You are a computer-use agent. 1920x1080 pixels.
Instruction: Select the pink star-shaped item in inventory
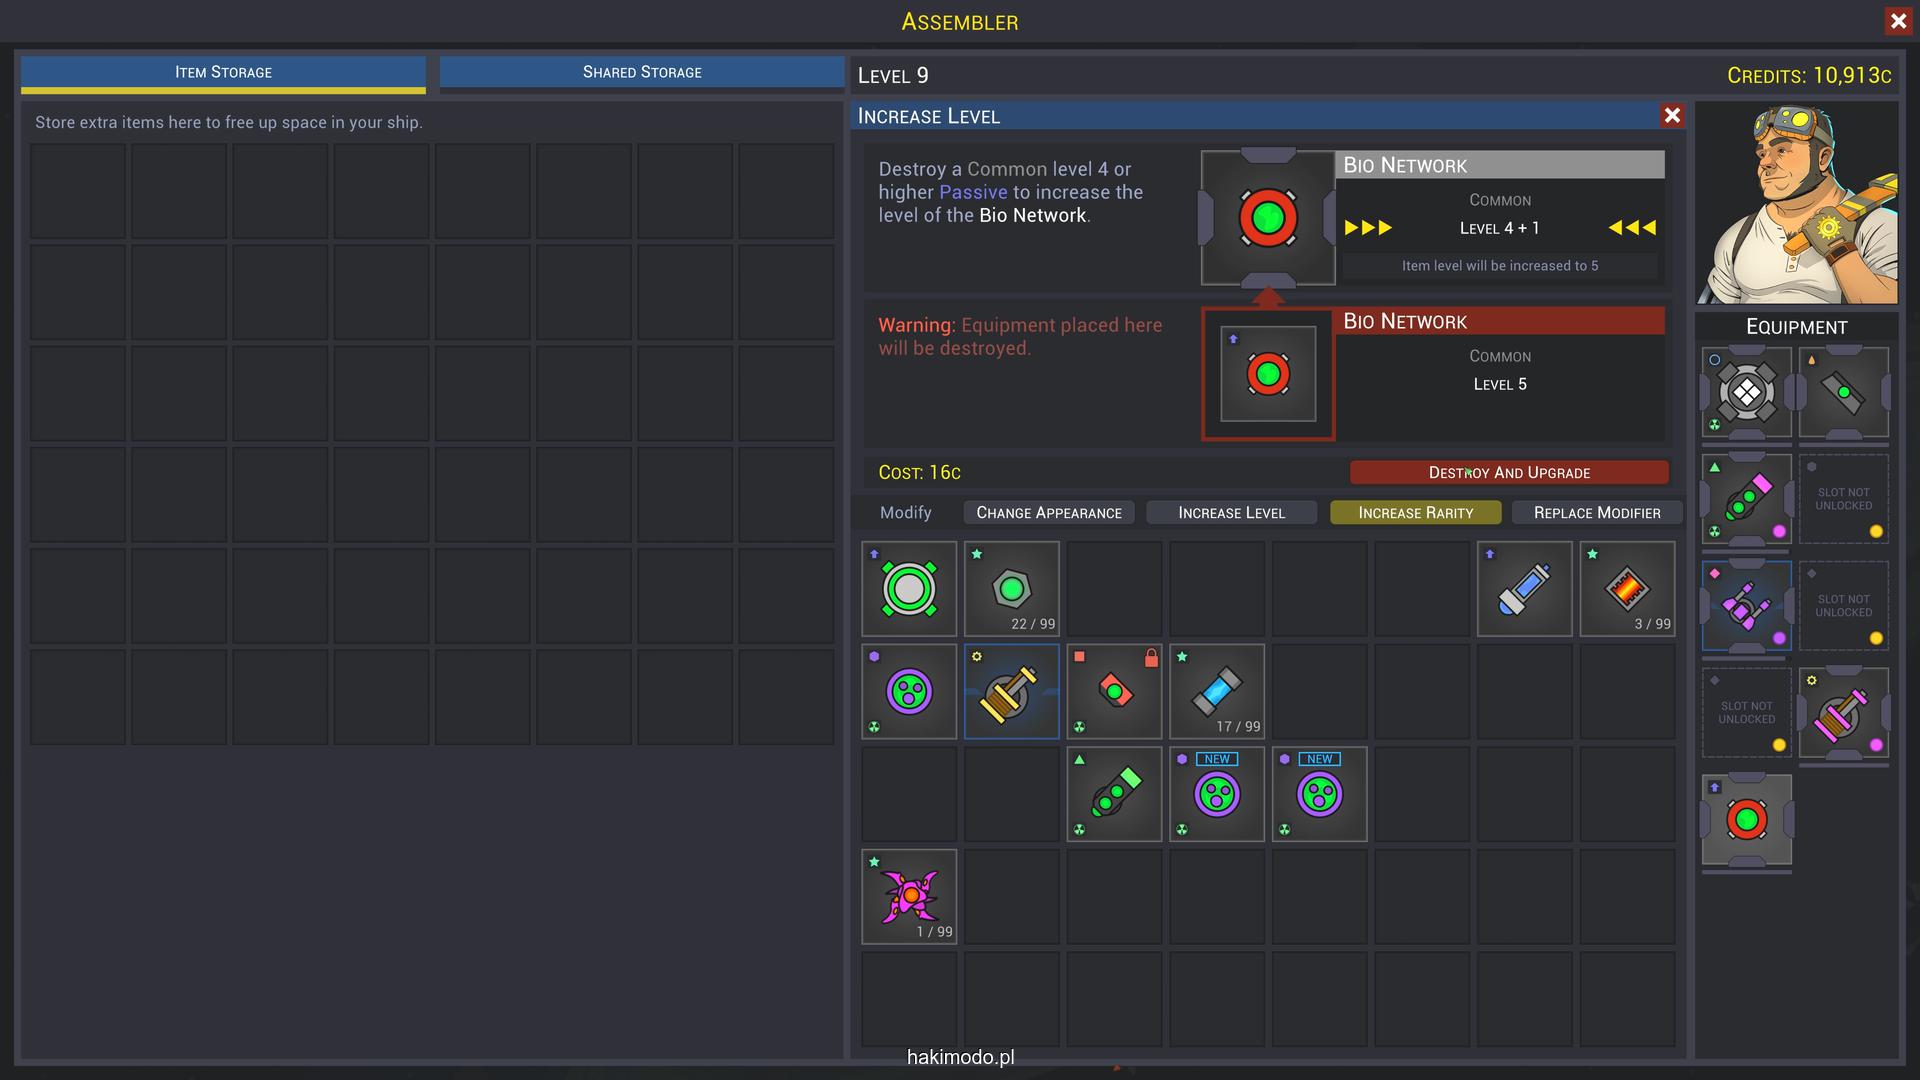coord(909,896)
